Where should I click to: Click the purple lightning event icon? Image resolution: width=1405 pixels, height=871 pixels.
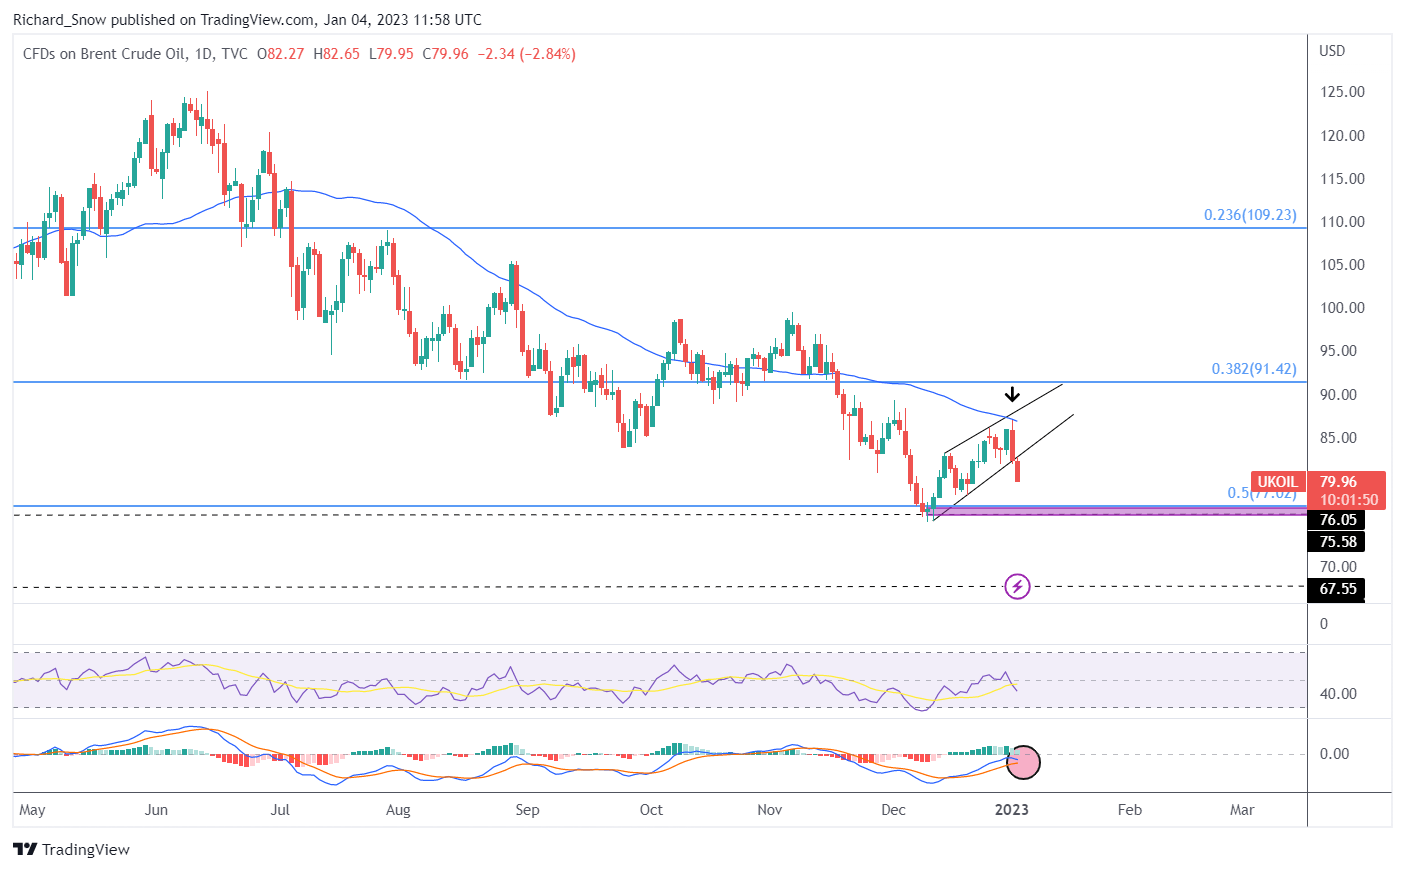[1017, 586]
